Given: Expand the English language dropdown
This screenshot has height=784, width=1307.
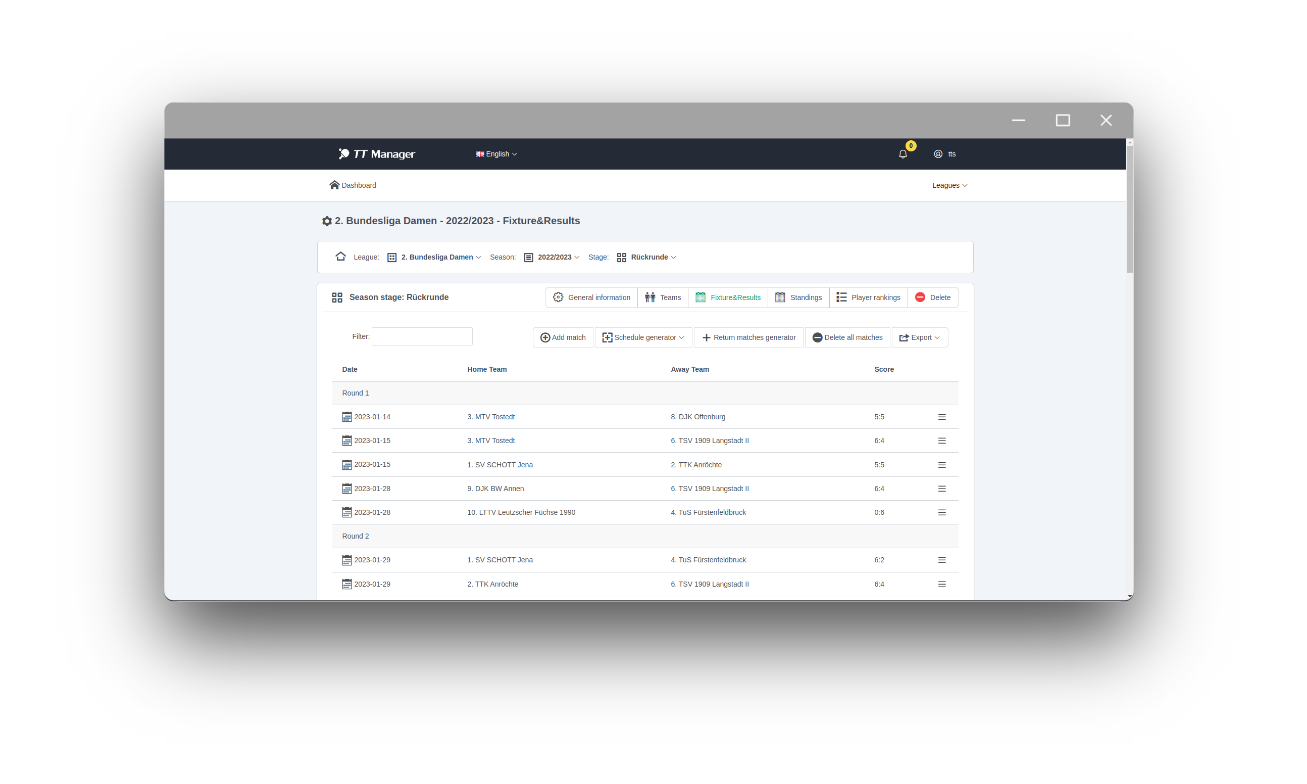Looking at the screenshot, I should click(x=496, y=154).
